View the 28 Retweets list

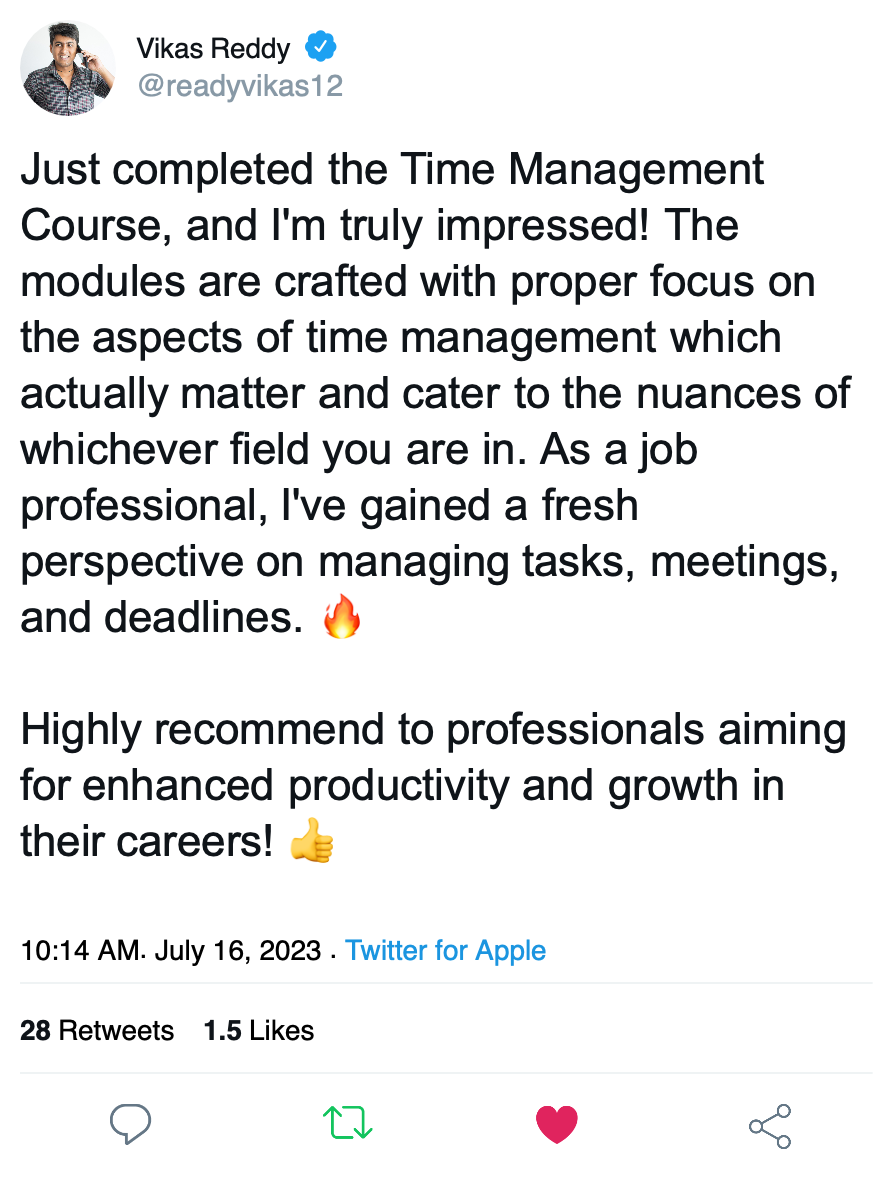click(97, 1031)
